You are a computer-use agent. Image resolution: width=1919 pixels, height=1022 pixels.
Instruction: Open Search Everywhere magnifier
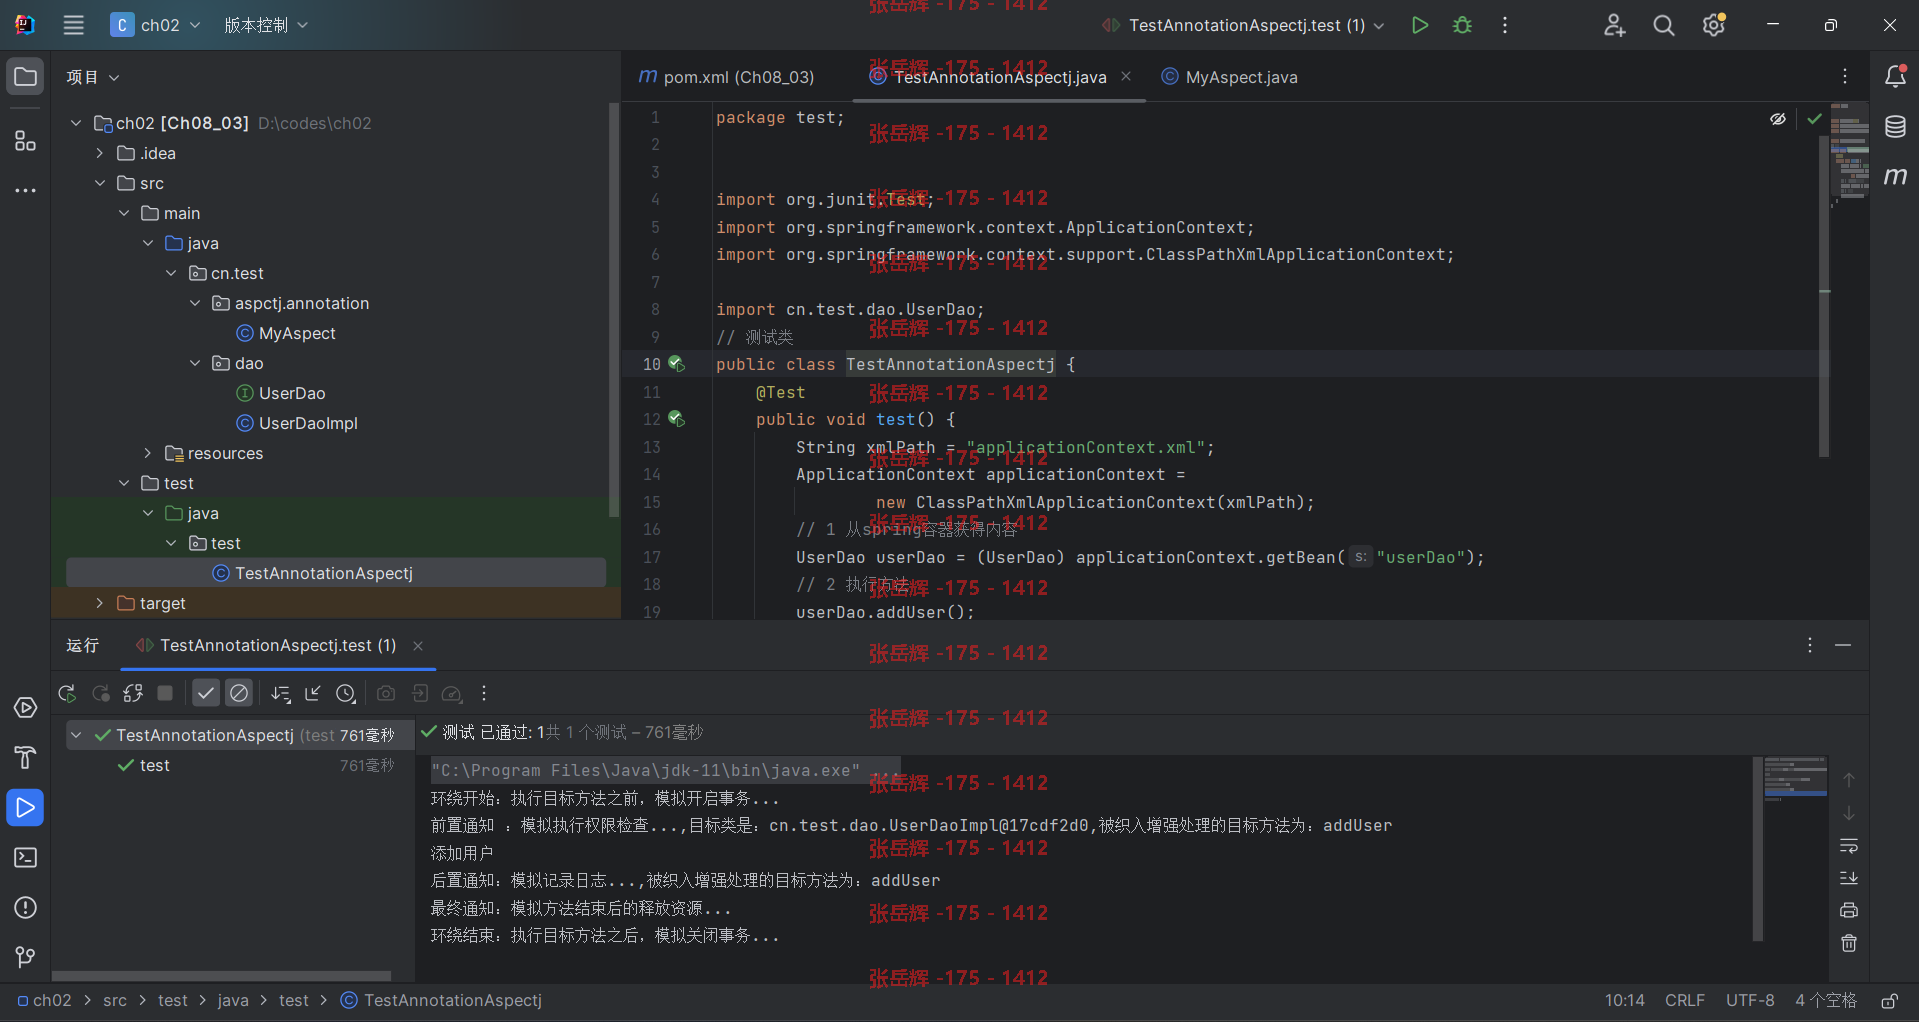point(1664,25)
